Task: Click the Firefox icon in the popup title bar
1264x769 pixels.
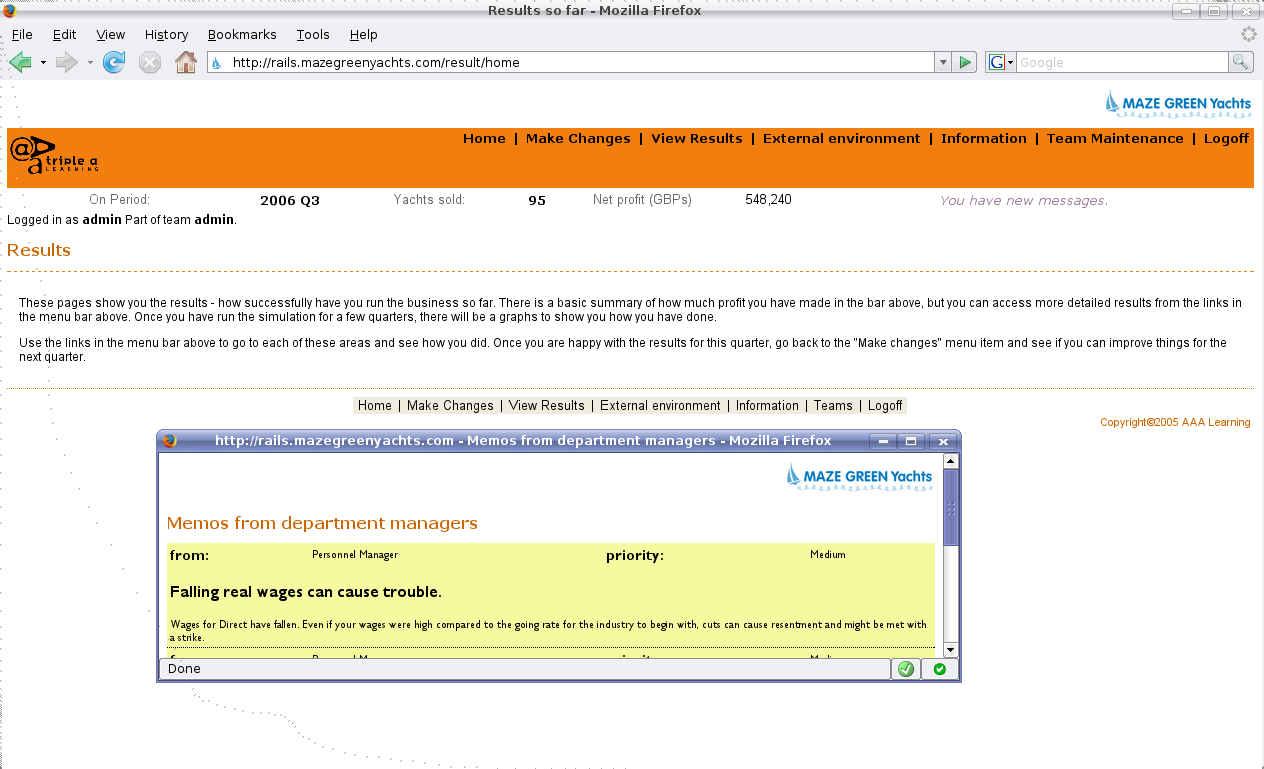Action: [168, 440]
